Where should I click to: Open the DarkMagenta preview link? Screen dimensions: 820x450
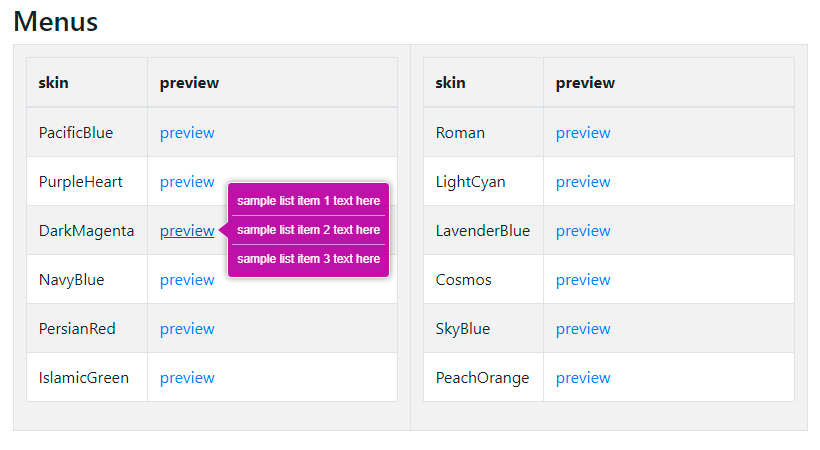tap(187, 231)
